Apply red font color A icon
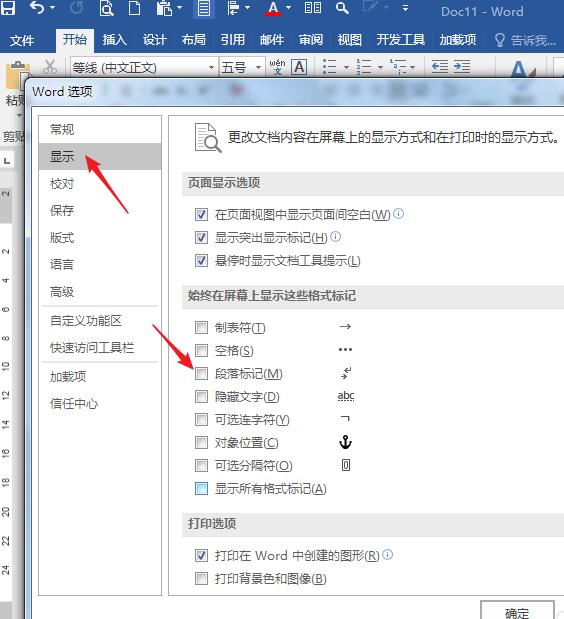 pos(273,8)
